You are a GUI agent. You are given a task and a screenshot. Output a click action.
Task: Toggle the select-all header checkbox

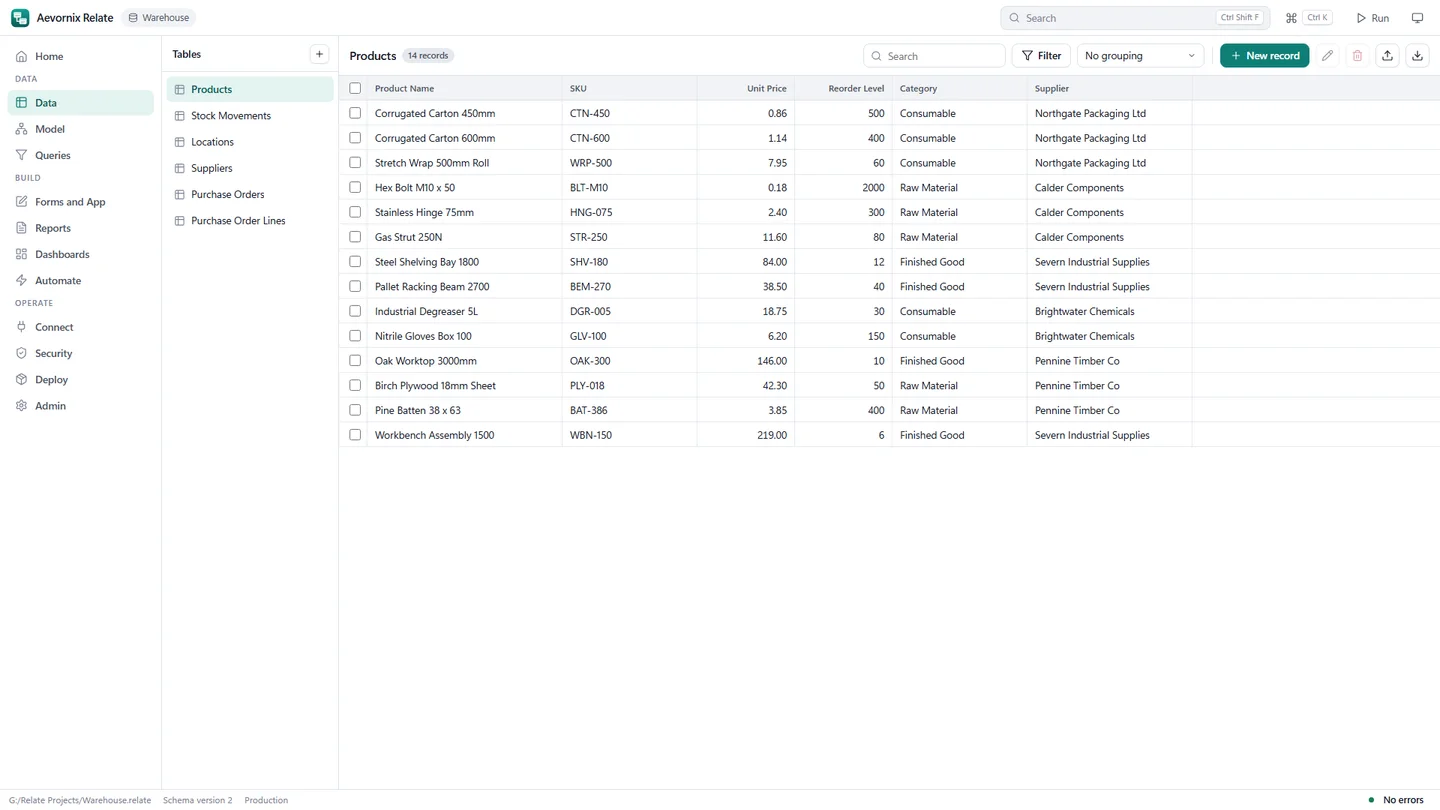tap(355, 88)
